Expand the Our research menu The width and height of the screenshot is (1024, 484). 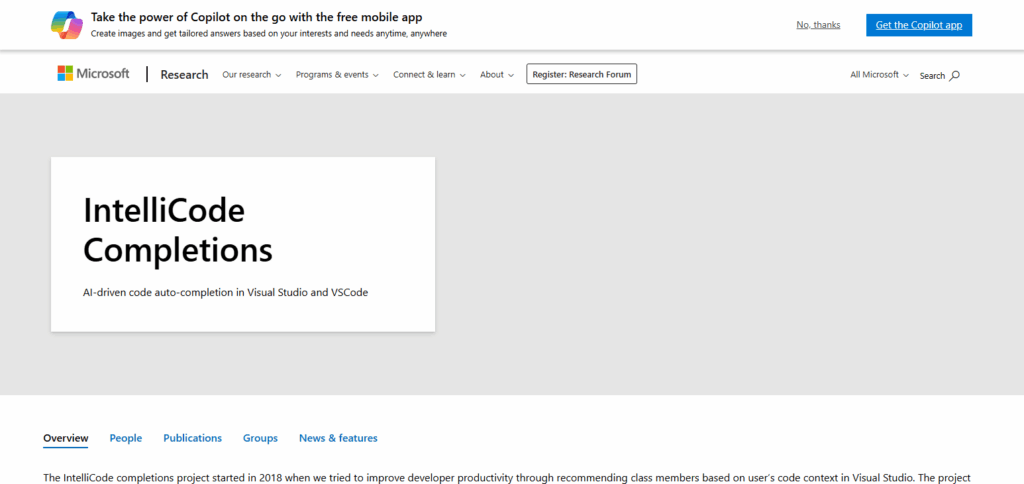(x=251, y=74)
